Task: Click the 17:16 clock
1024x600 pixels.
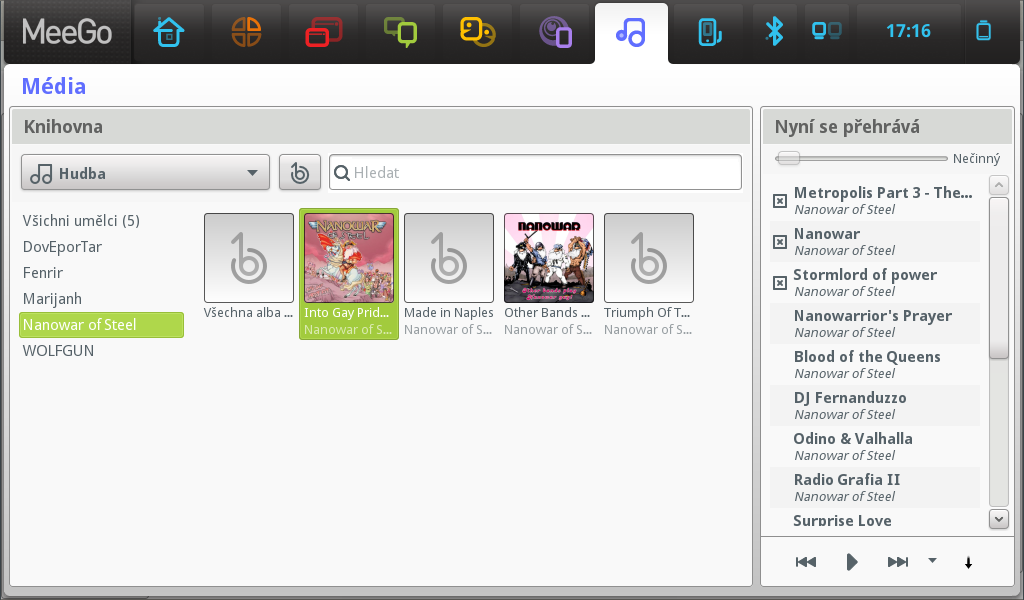Action: pos(908,31)
